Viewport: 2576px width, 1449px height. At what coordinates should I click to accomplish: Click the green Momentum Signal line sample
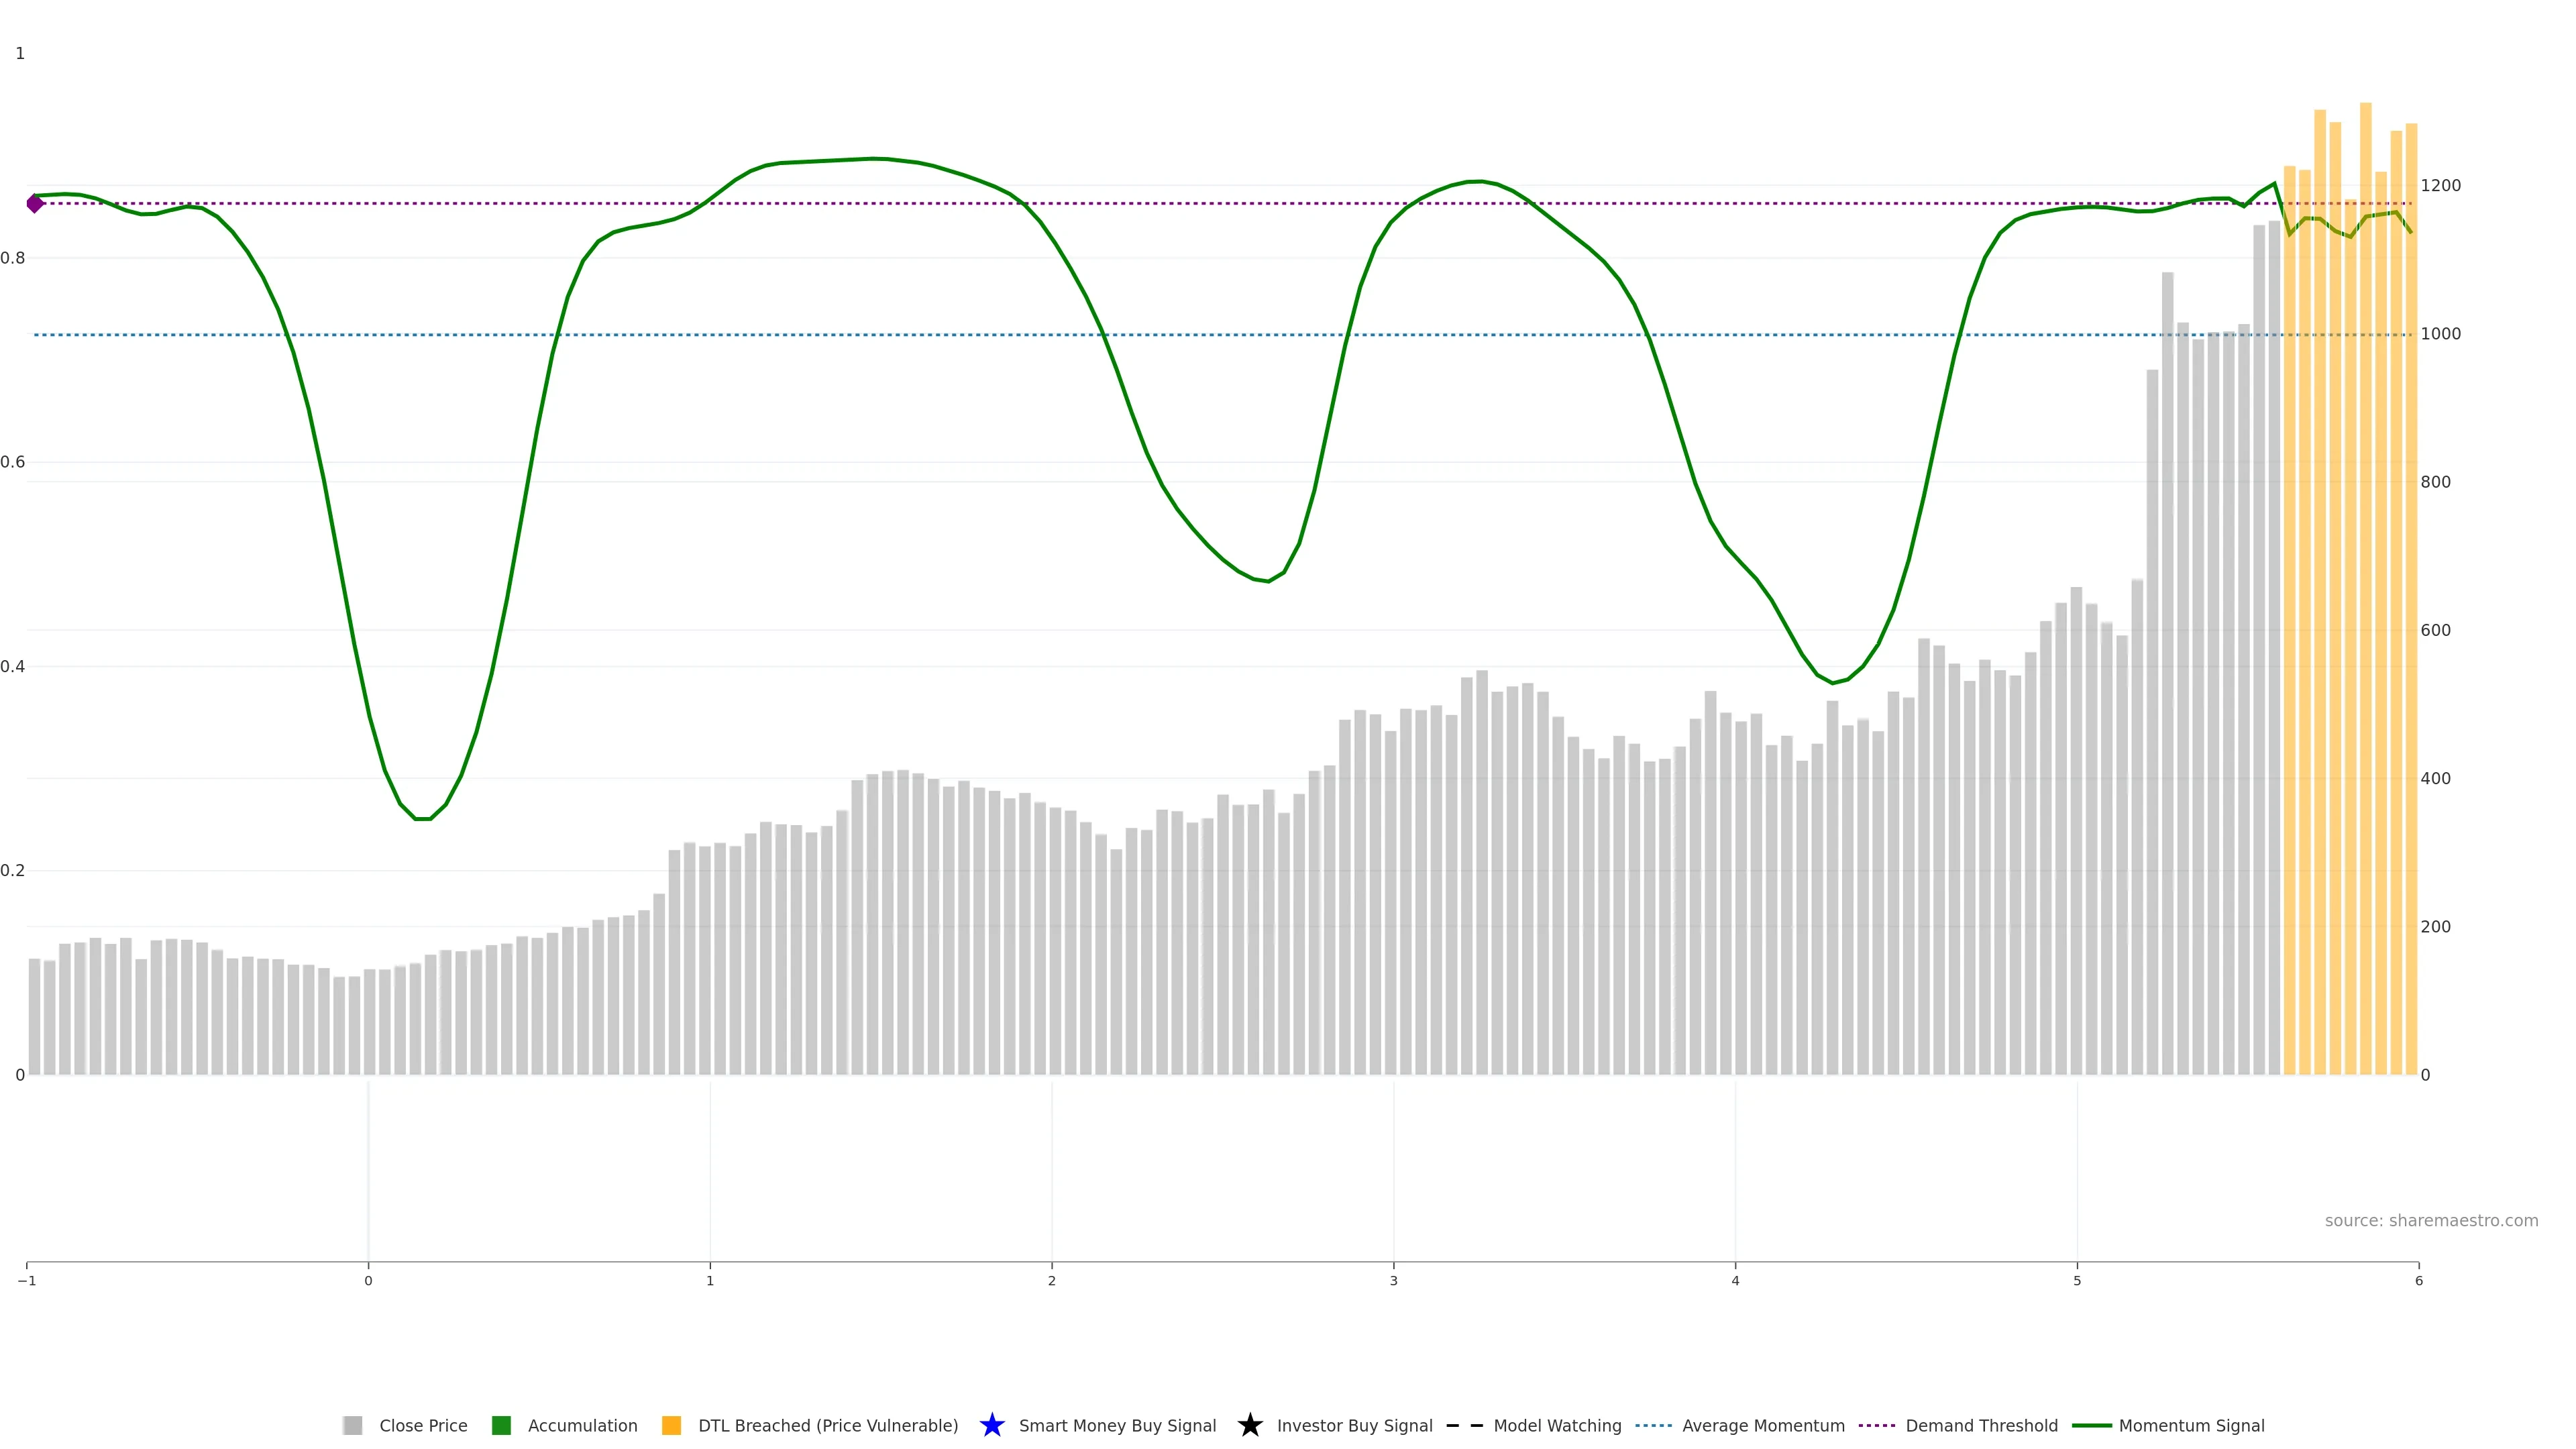pyautogui.click(x=2092, y=1425)
